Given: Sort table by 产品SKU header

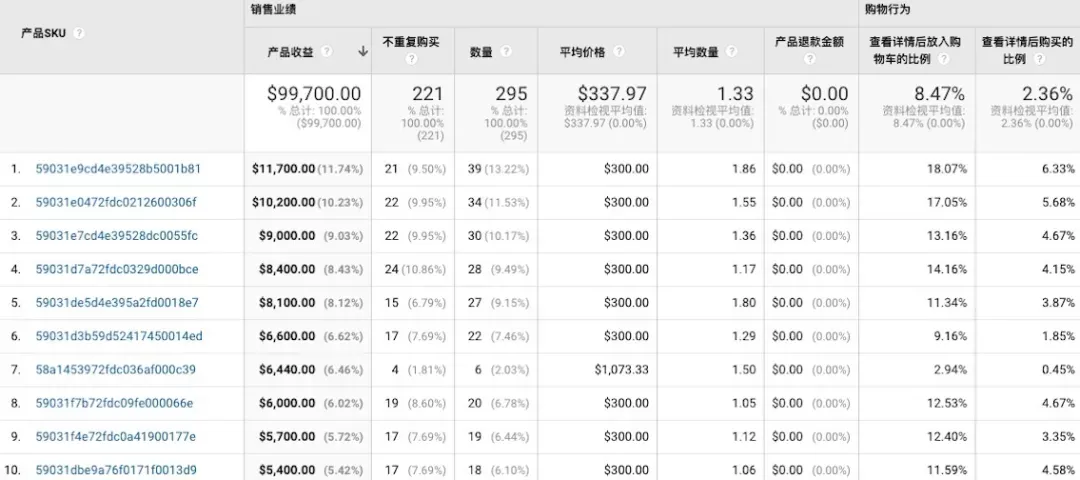Looking at the screenshot, I should pos(43,33).
